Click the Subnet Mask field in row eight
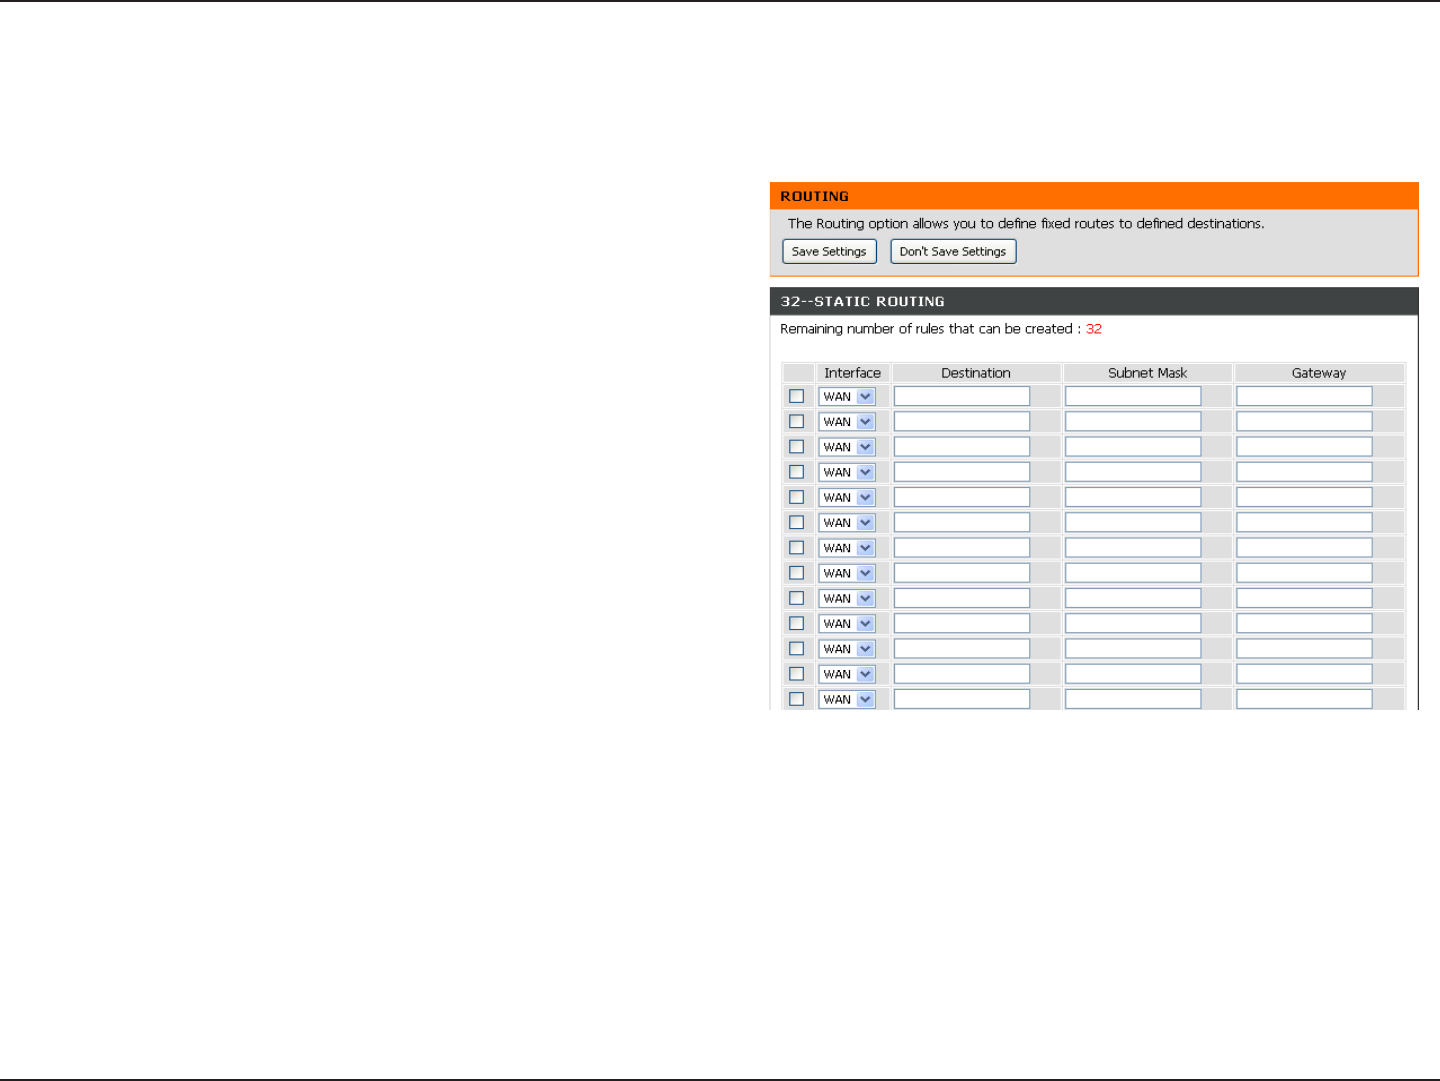1440x1081 pixels. [1133, 573]
